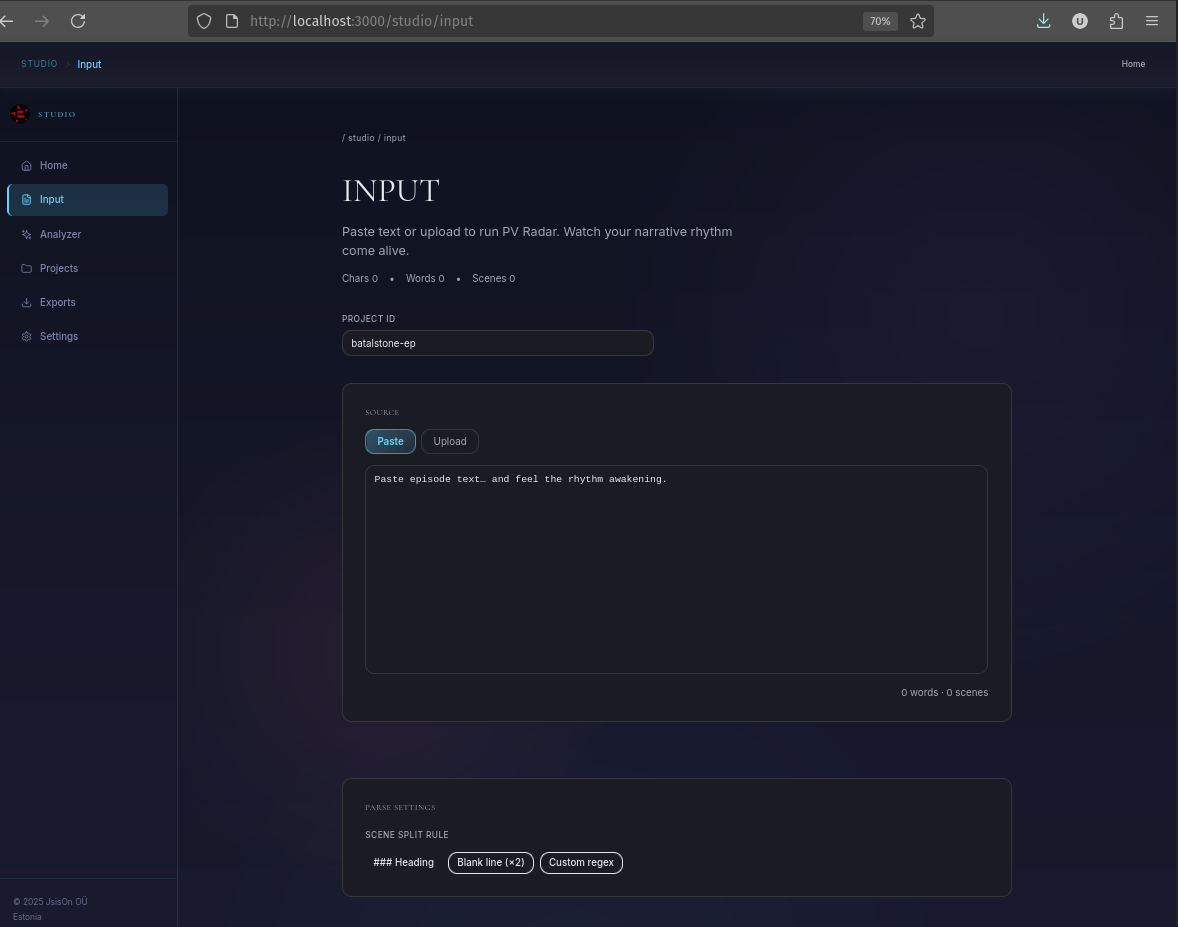This screenshot has width=1178, height=927.
Task: Click the Home link at top right
Action: tap(1133, 63)
